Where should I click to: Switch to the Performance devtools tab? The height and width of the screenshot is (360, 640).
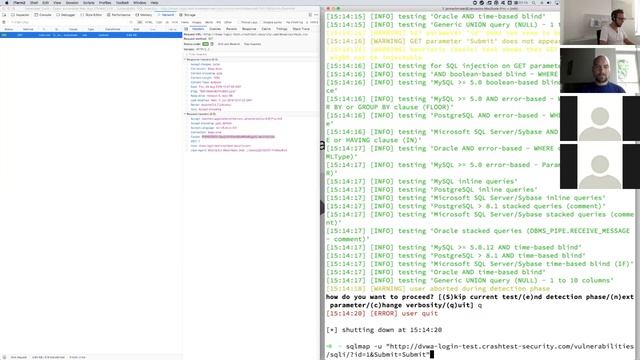click(119, 15)
